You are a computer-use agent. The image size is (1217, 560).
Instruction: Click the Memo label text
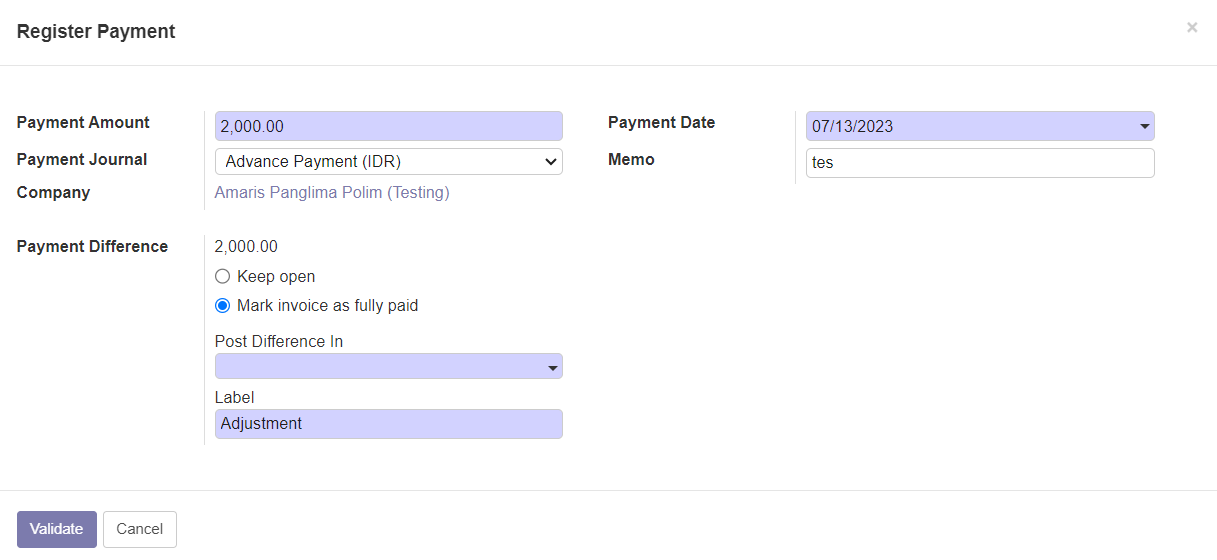631,160
